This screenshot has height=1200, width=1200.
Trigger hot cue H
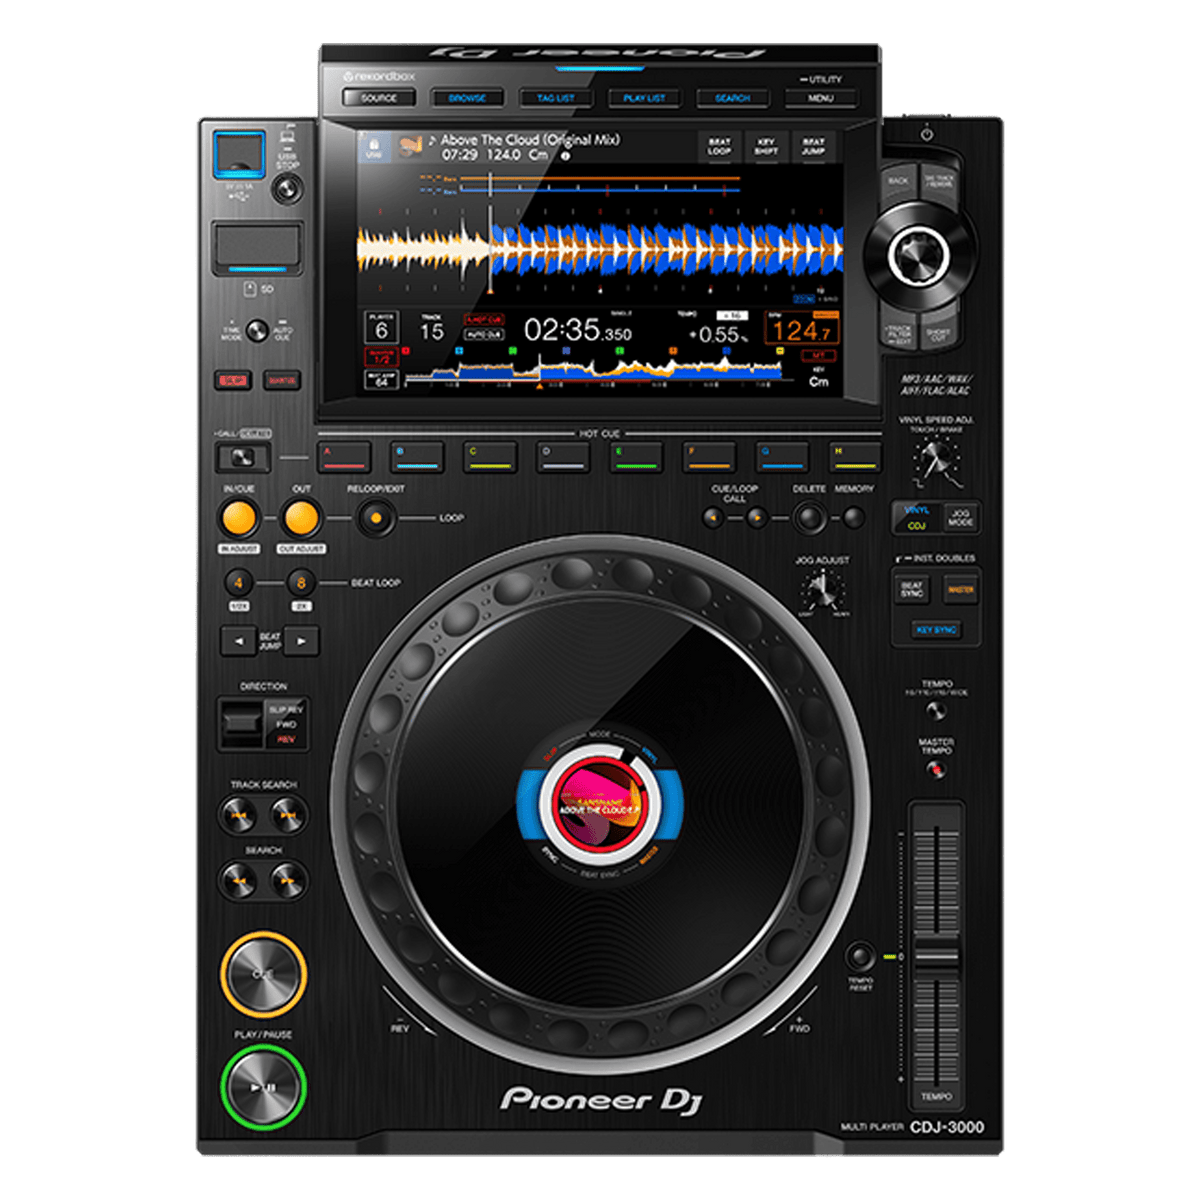click(855, 457)
